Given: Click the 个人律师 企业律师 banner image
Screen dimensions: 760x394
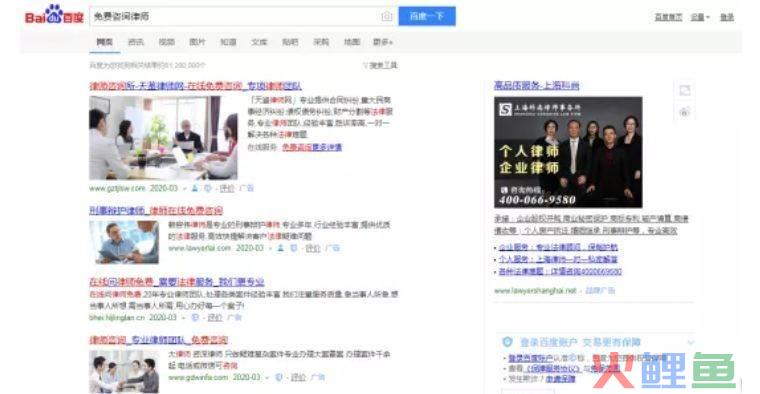Looking at the screenshot, I should [568, 152].
